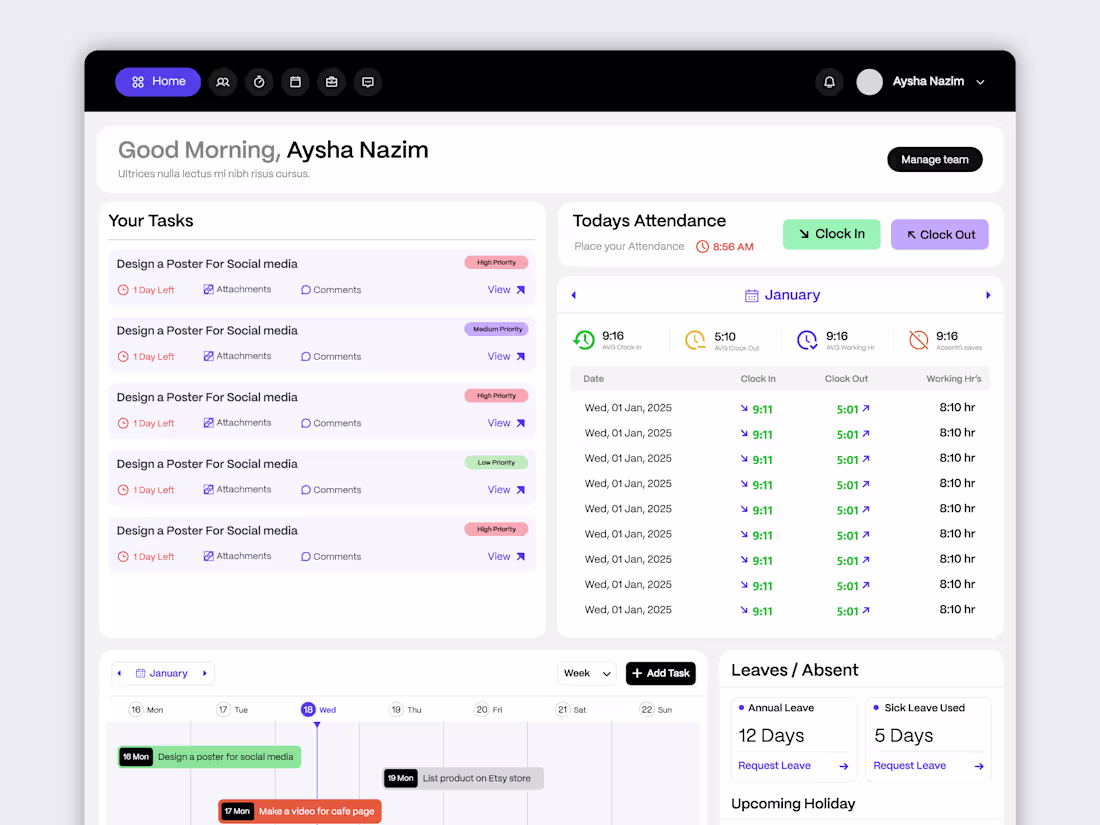Open the team members icon in top nav
1100x825 pixels.
pyautogui.click(x=222, y=82)
